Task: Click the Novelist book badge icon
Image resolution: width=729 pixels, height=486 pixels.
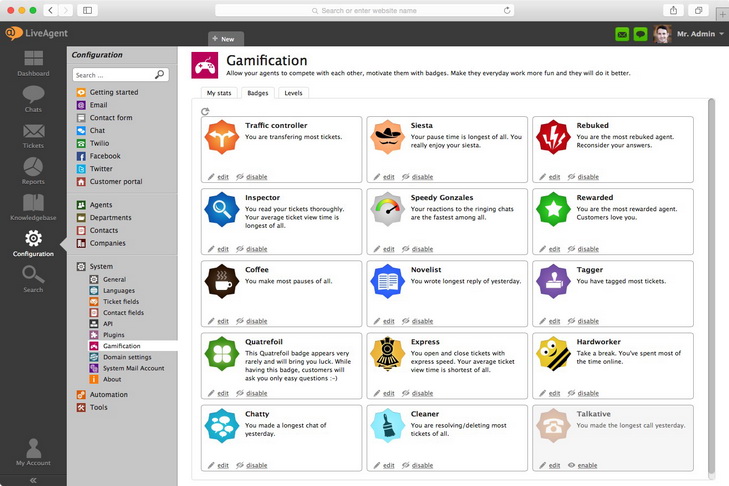Action: (x=387, y=281)
